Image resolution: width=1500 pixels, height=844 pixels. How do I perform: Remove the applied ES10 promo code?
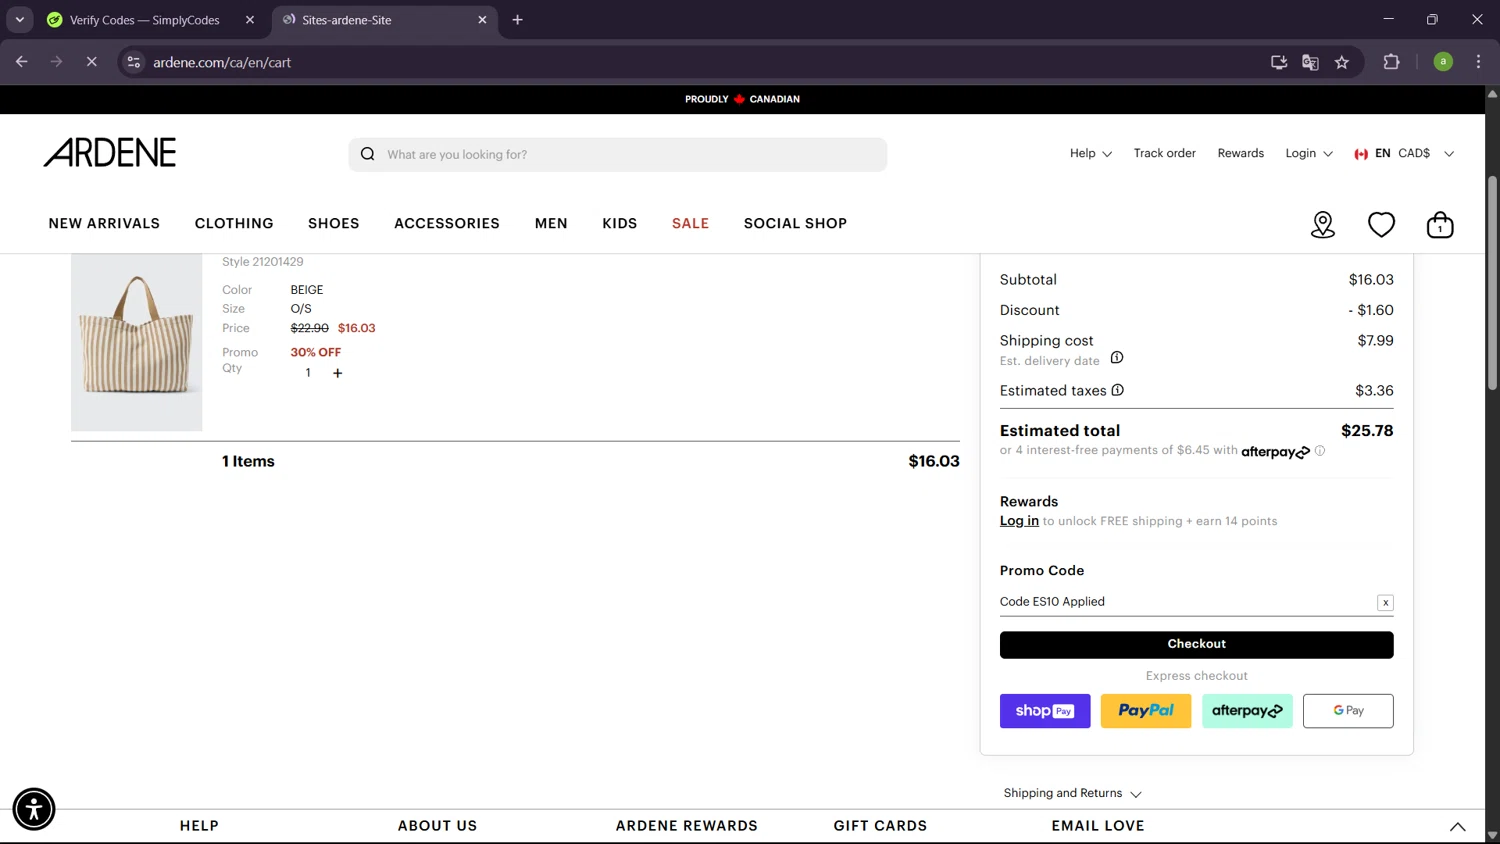(1385, 602)
